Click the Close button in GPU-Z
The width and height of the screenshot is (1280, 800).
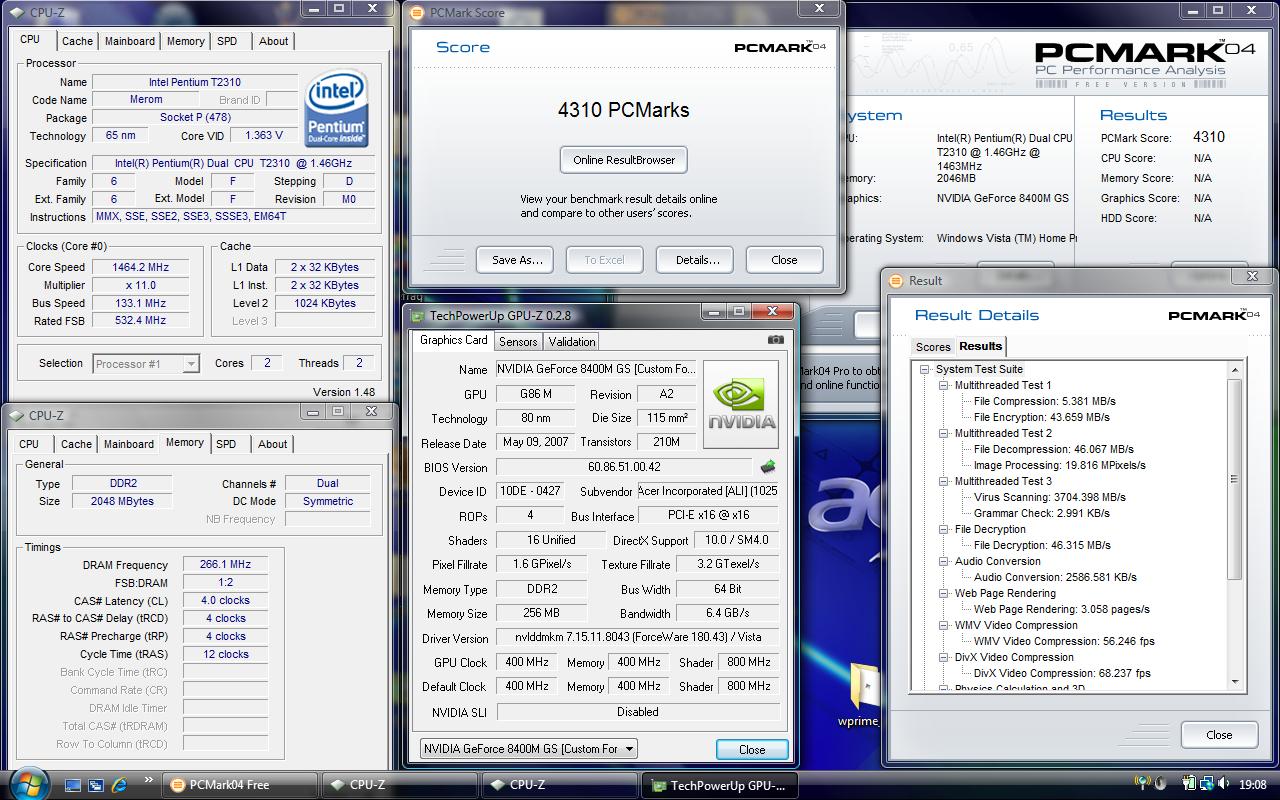point(752,749)
